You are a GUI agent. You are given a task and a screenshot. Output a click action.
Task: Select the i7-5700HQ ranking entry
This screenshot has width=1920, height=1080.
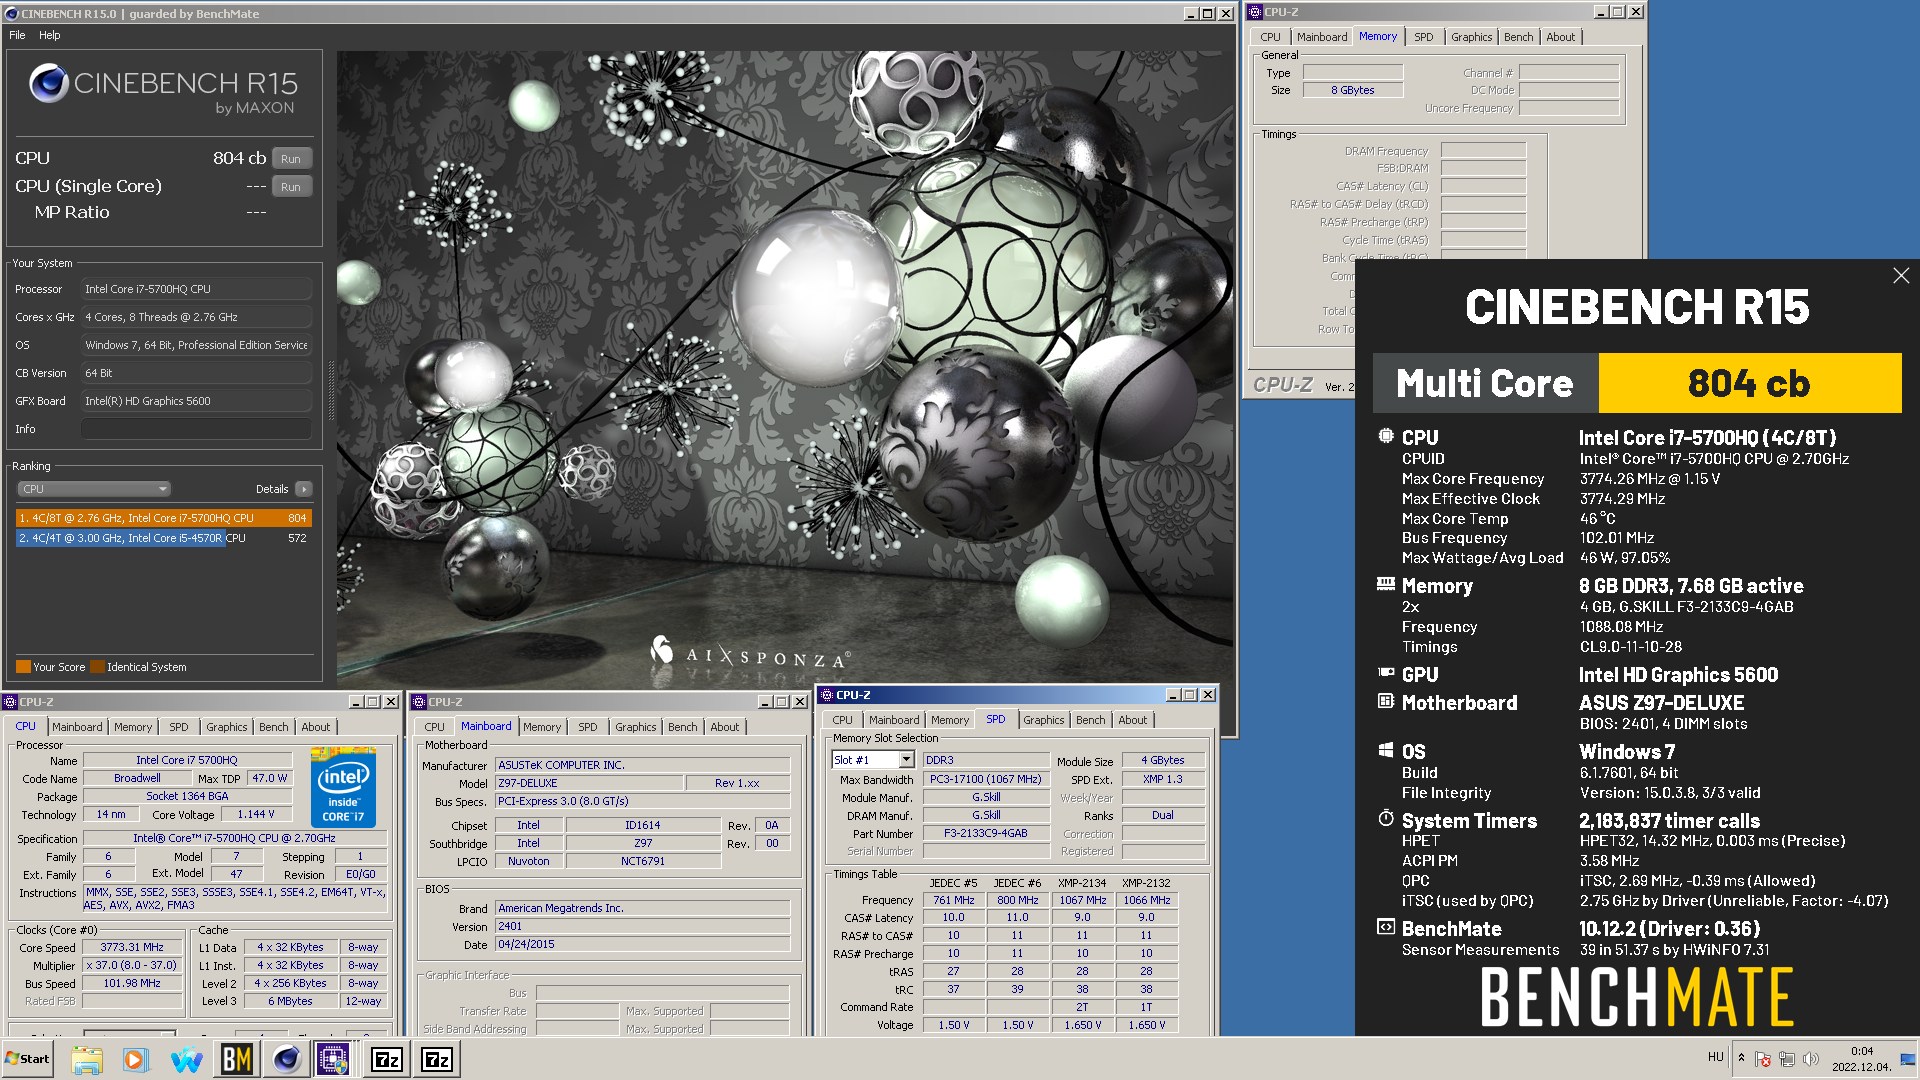pyautogui.click(x=164, y=518)
